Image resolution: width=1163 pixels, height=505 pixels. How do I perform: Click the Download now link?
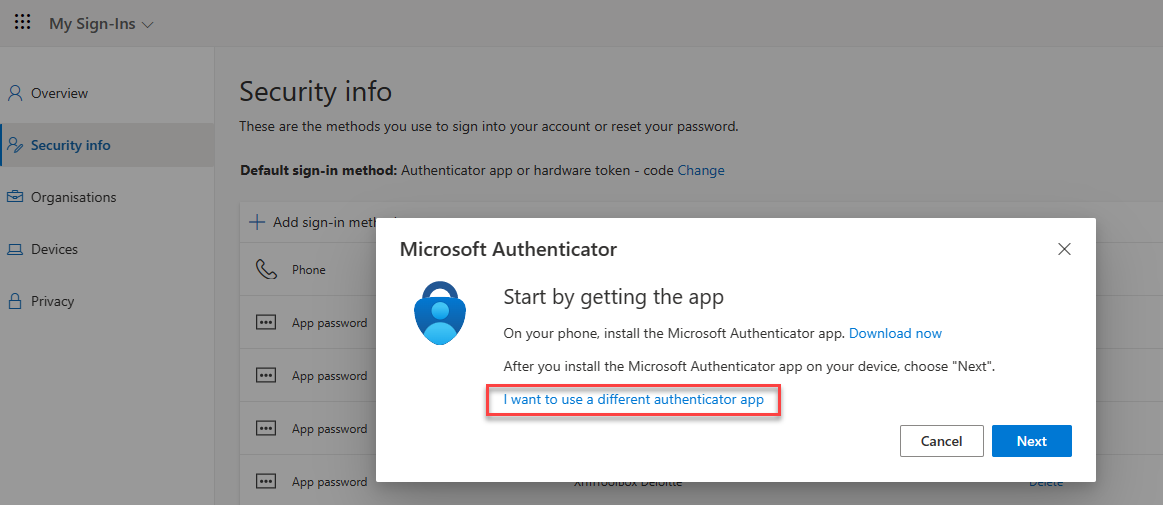click(895, 333)
